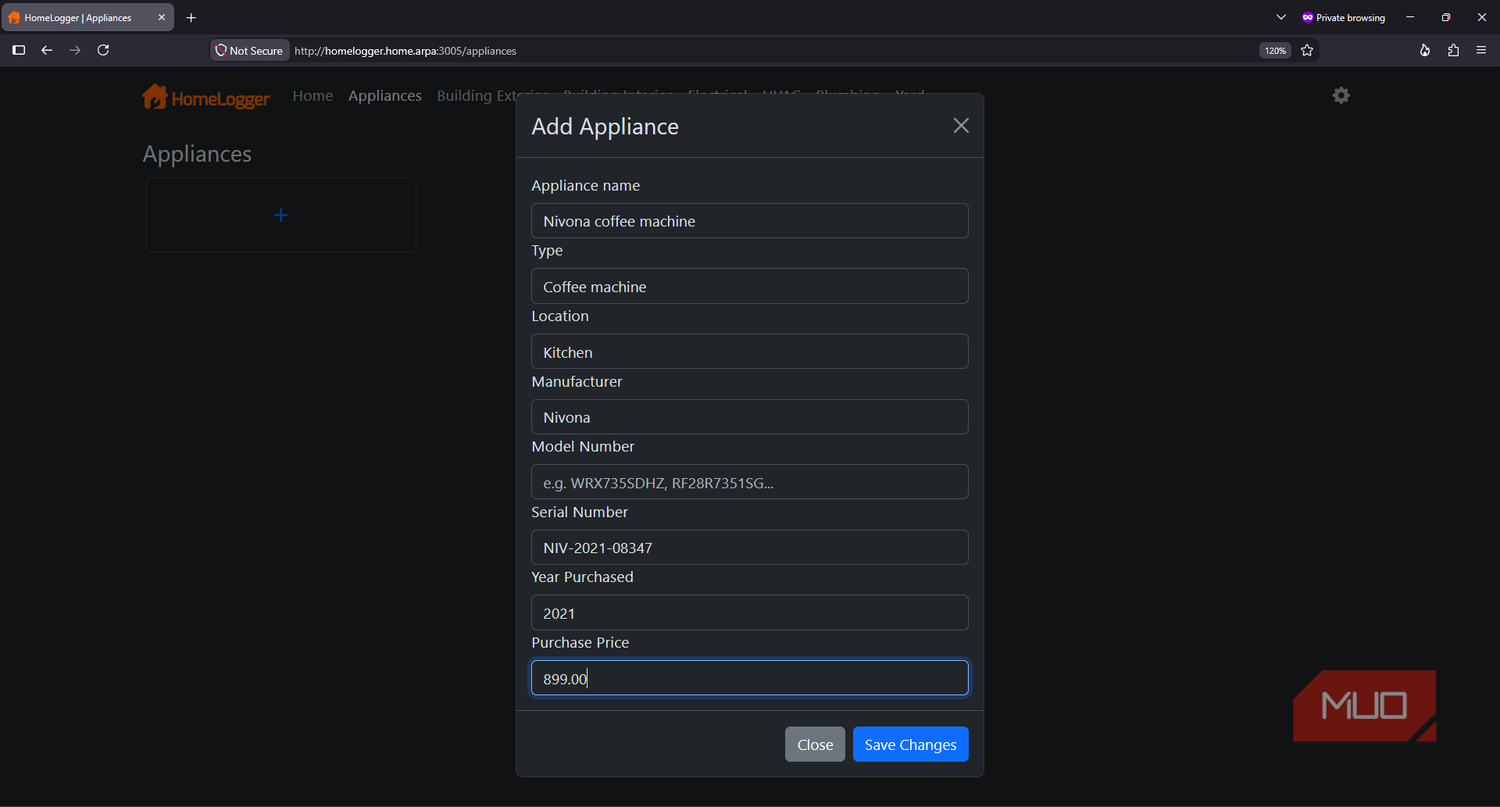Click the empty Model Number field
Viewport: 1500px width, 807px height.
click(750, 482)
